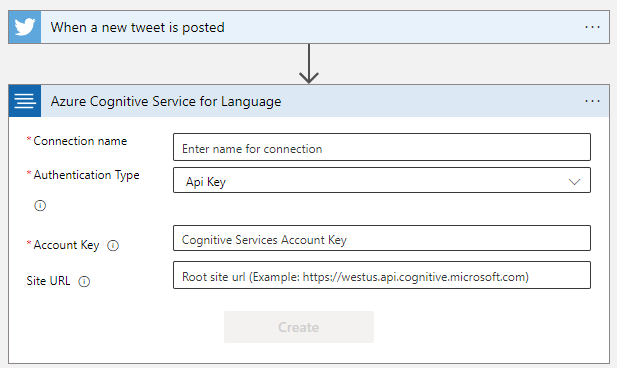Image resolution: width=617 pixels, height=368 pixels.
Task: Click the 'Connection name' label
Action: click(80, 141)
